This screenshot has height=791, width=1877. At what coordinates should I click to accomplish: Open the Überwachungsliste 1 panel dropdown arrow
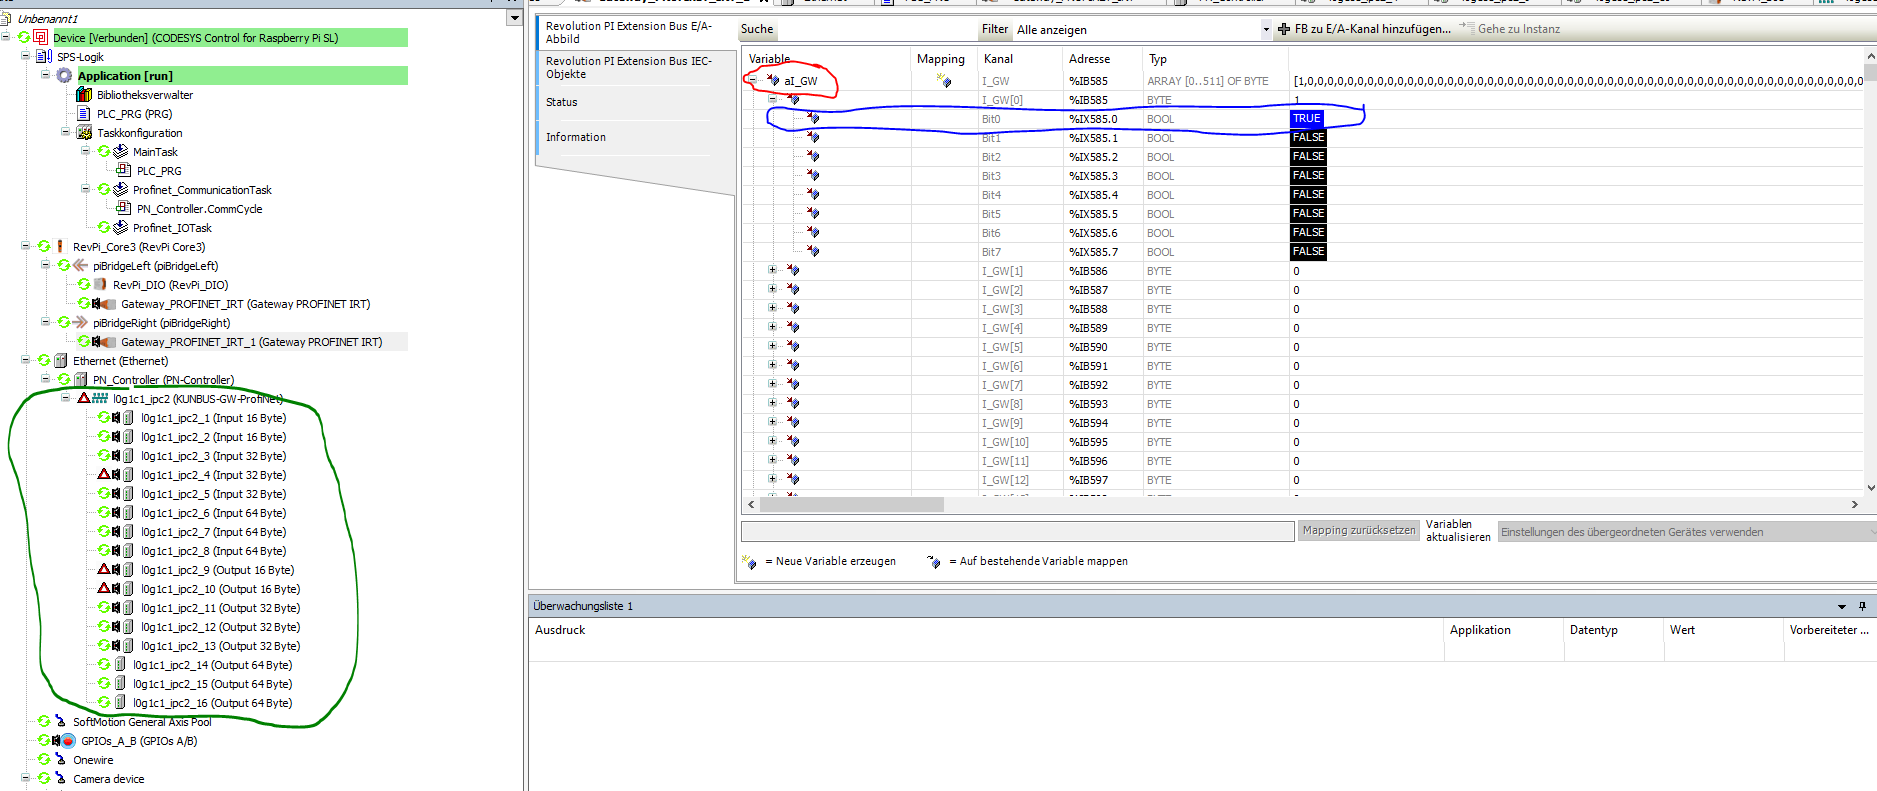point(1842,606)
